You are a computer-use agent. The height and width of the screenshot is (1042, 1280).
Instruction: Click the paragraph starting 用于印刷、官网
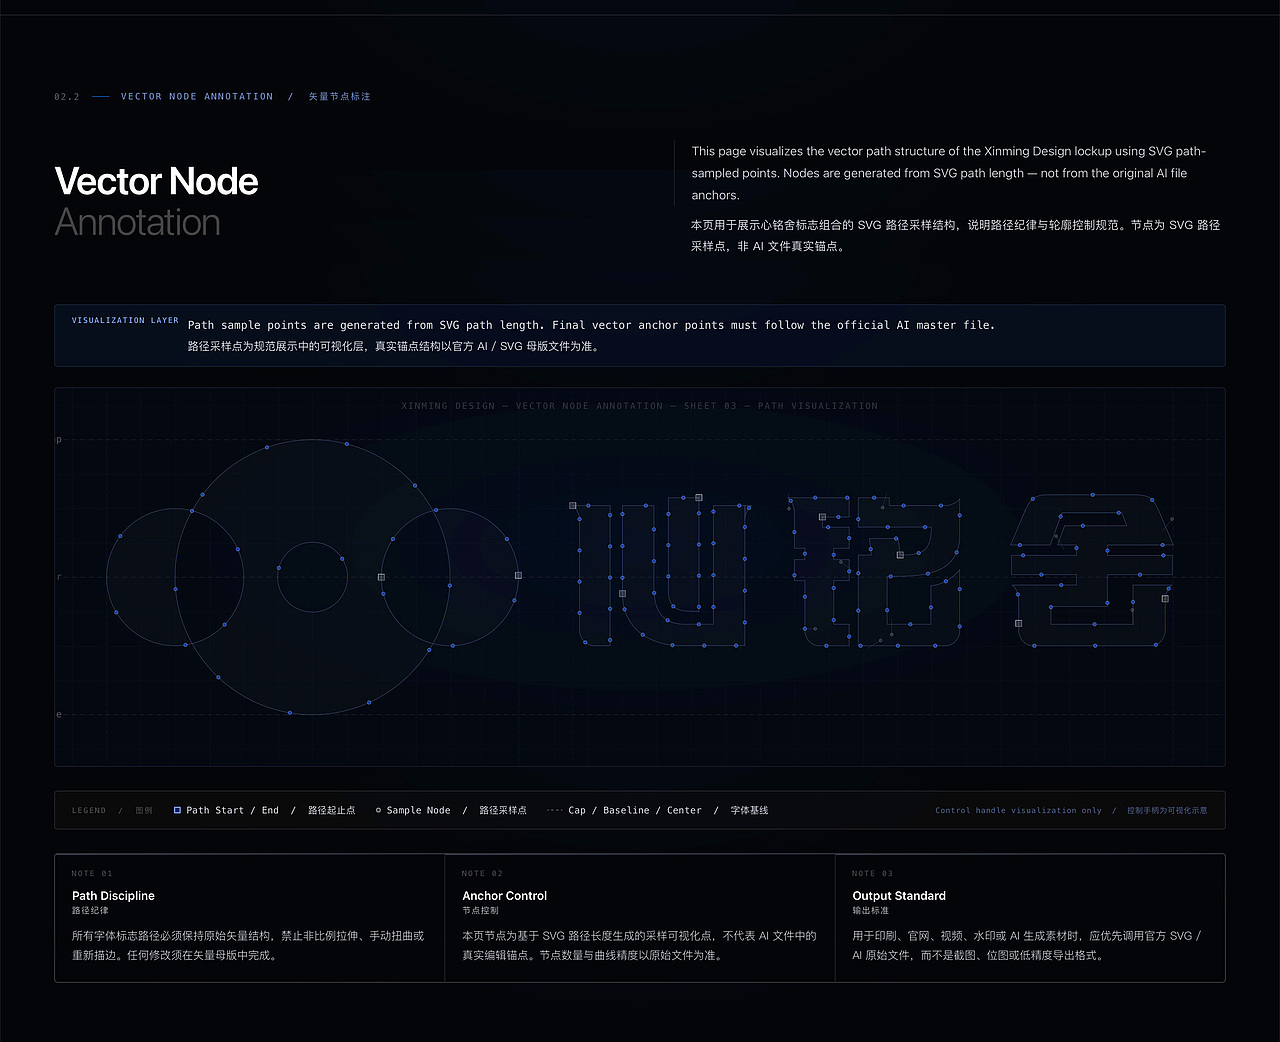1027,945
